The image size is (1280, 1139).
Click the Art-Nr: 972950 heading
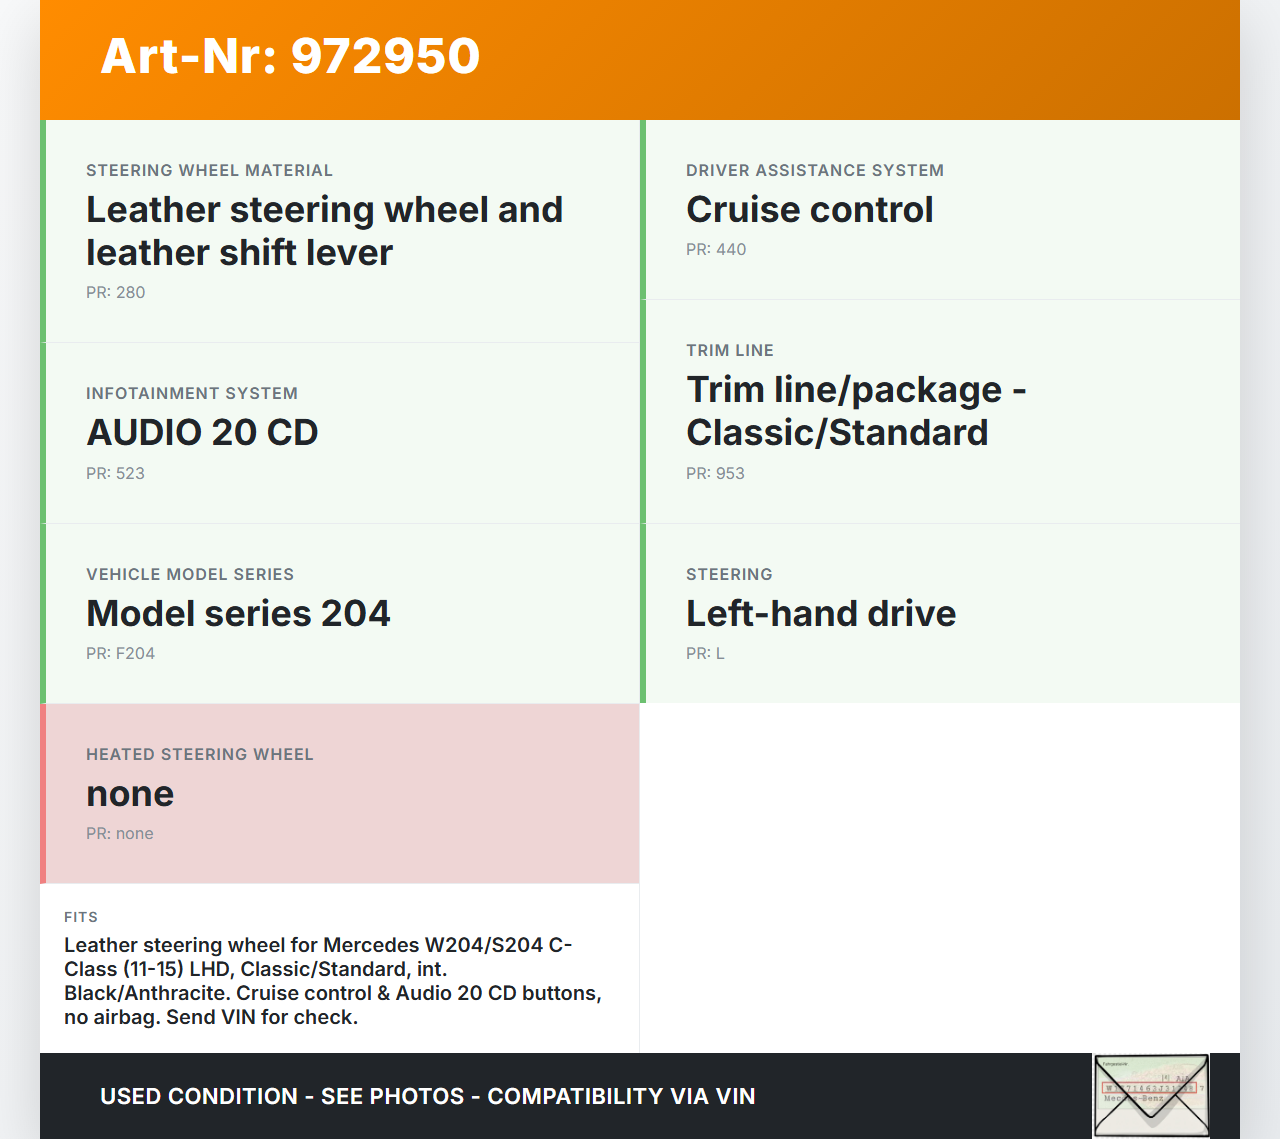click(x=290, y=56)
